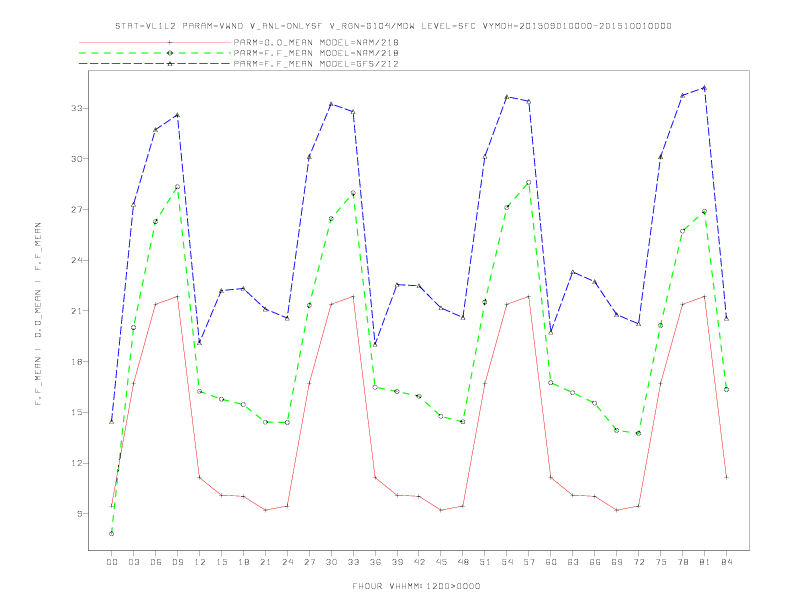Click blue GFS triangle data point at hour 00

(112, 422)
